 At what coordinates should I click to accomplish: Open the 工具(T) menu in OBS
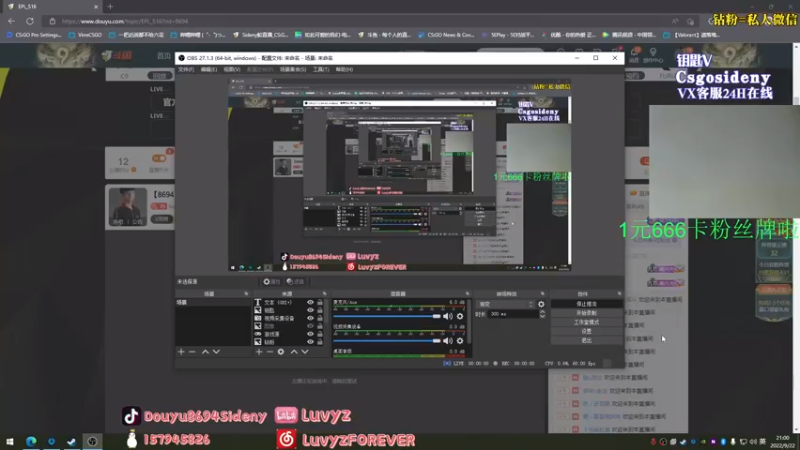coord(321,69)
